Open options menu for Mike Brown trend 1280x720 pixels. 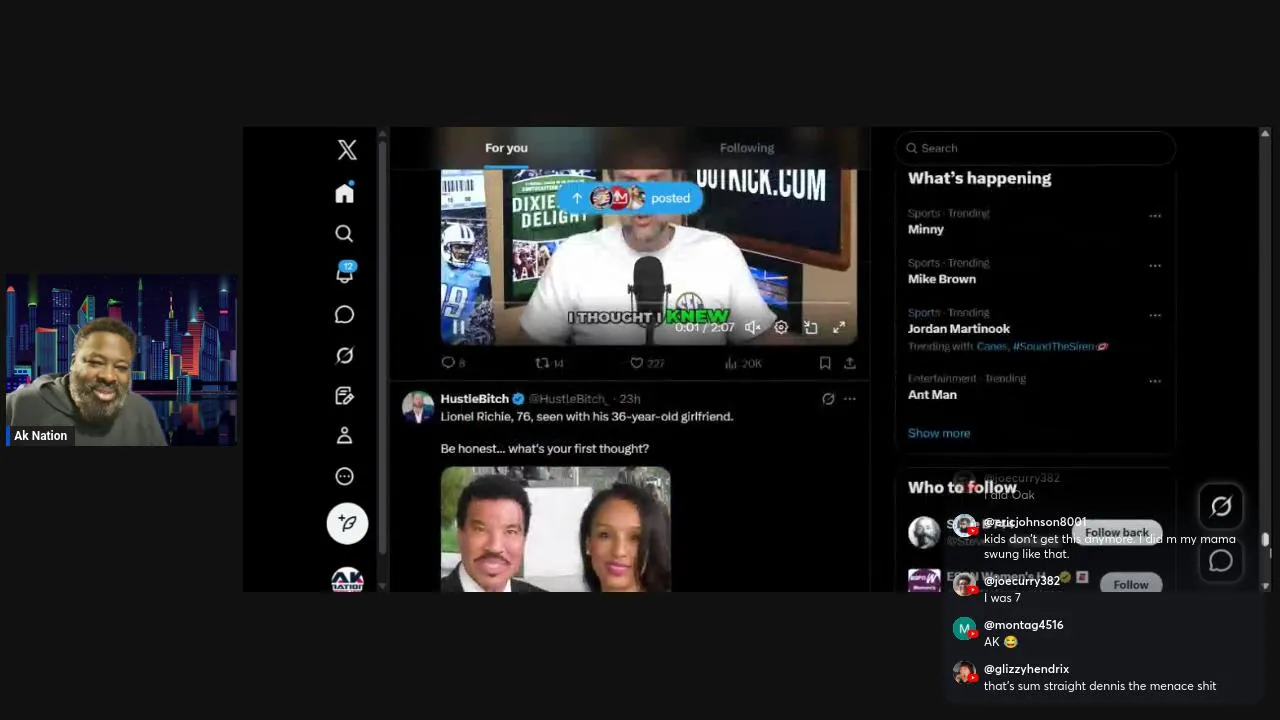point(1155,266)
